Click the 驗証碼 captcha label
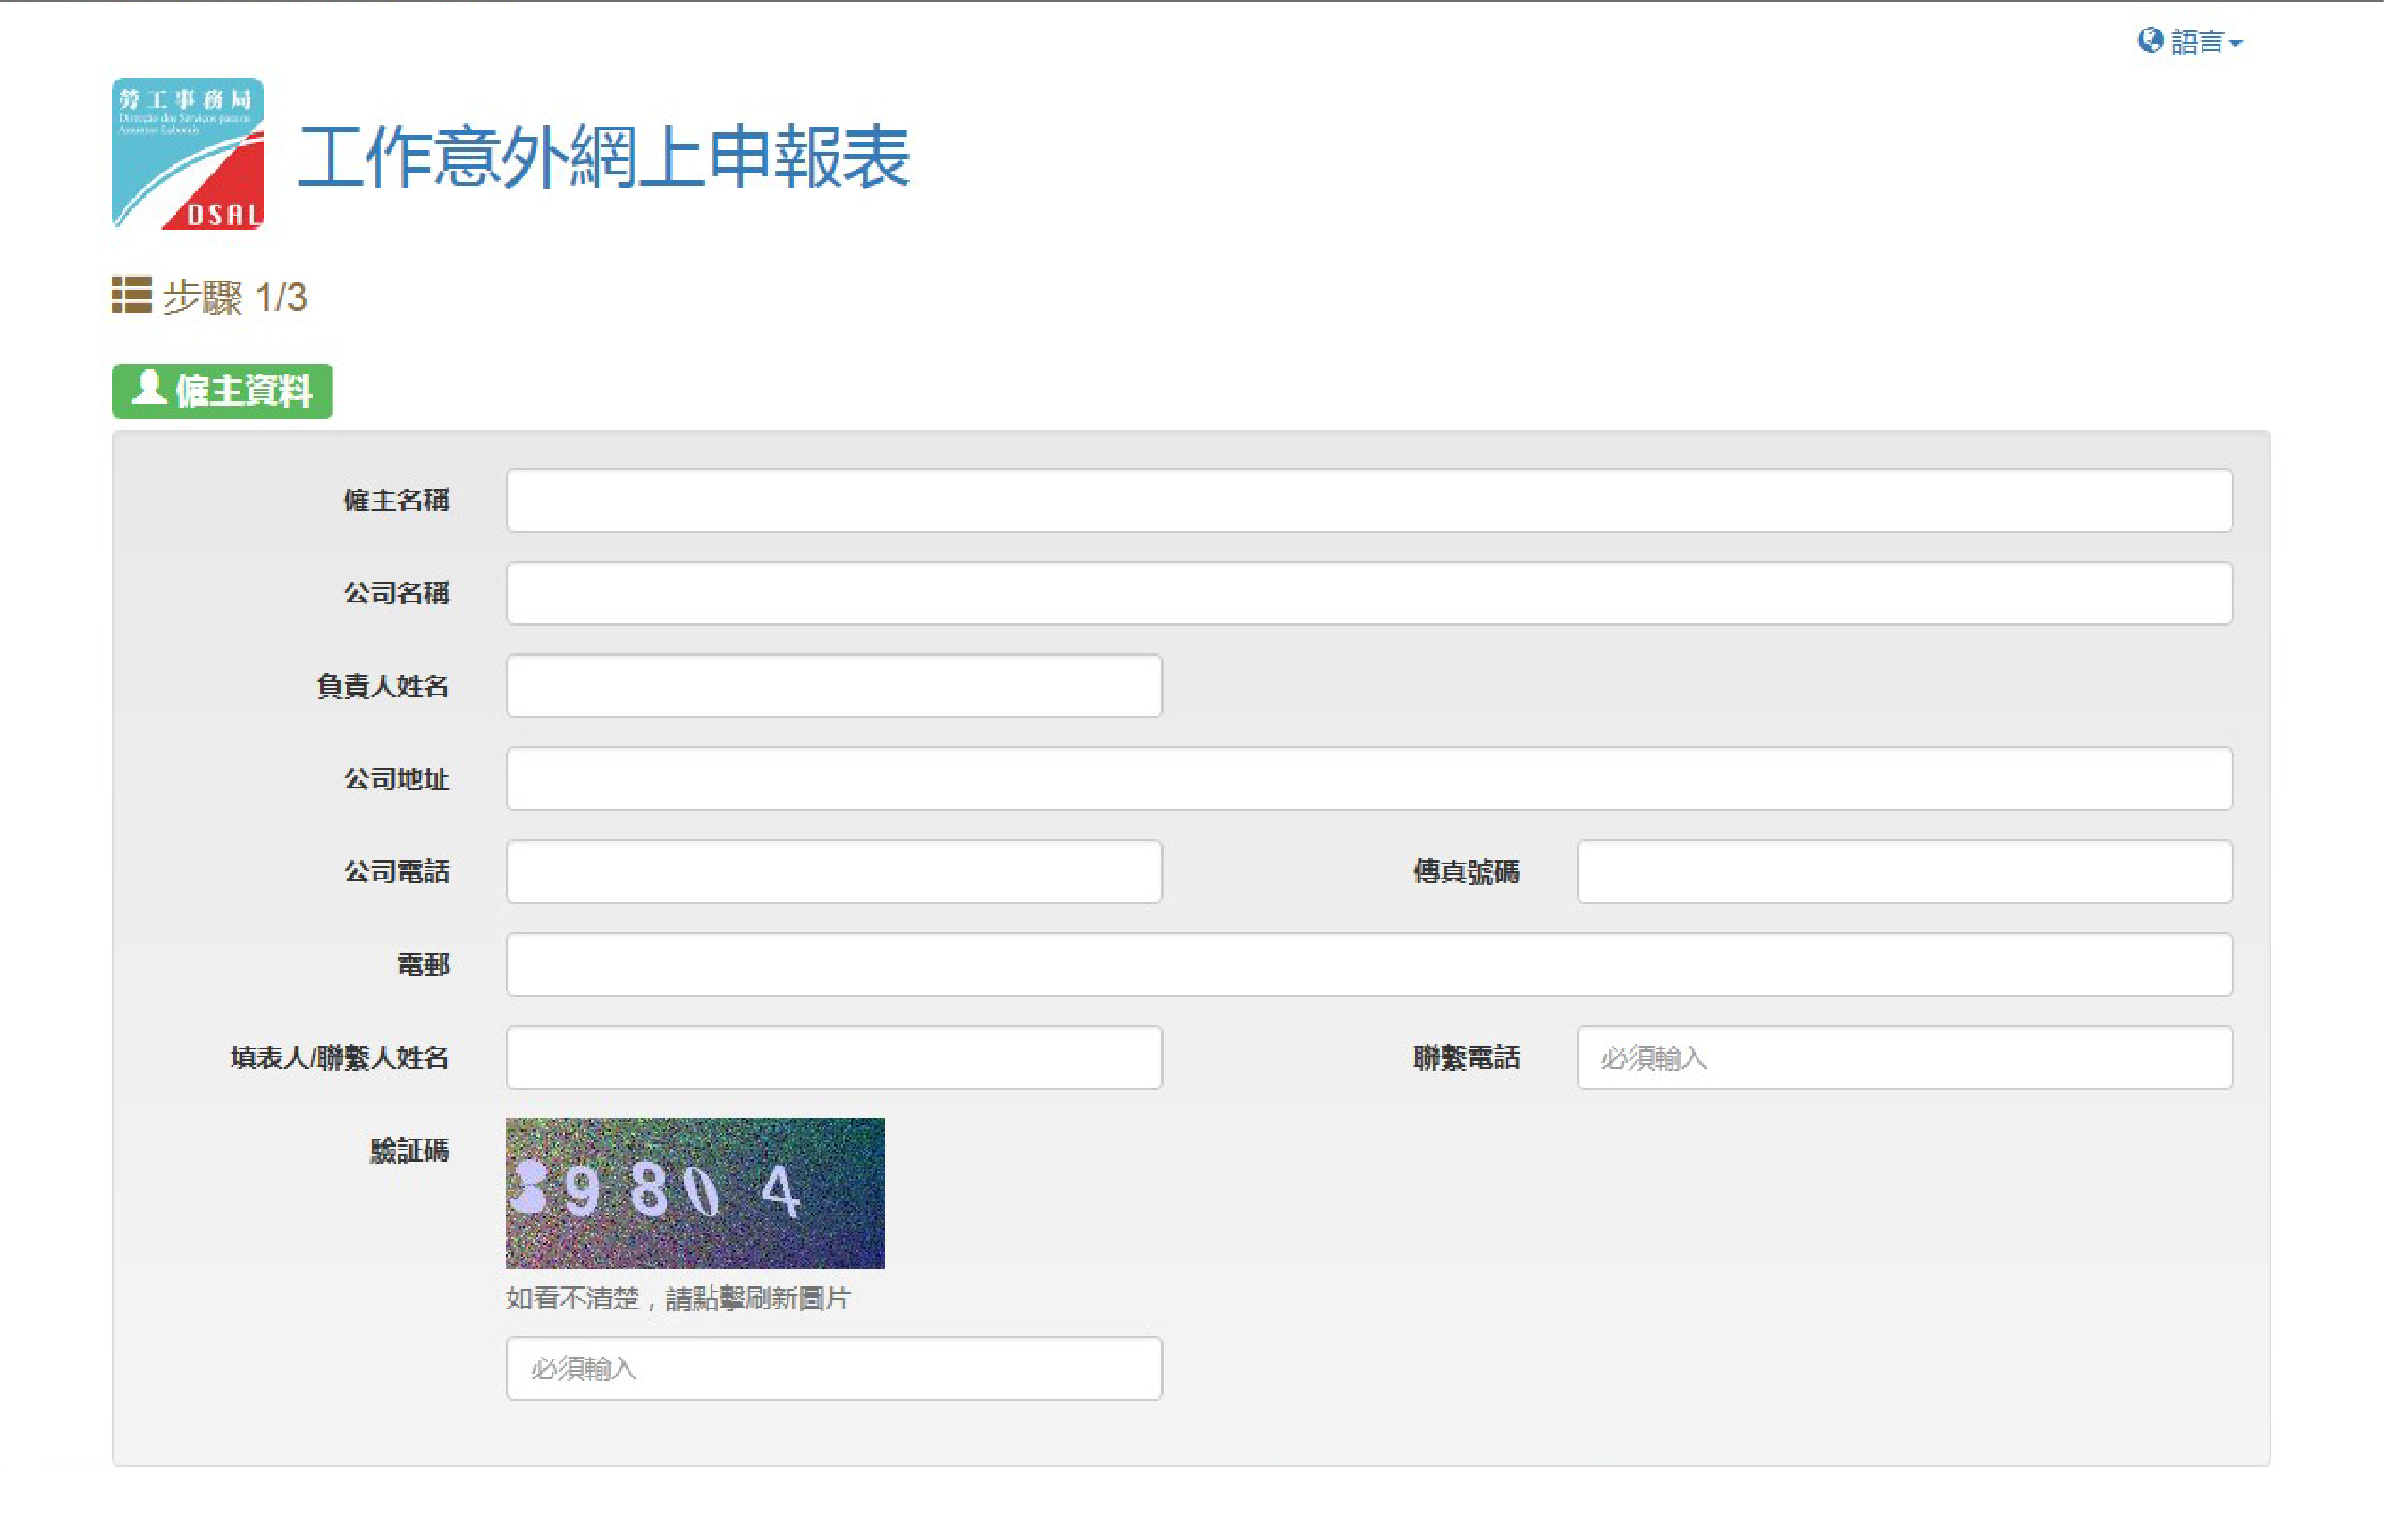 [409, 1151]
